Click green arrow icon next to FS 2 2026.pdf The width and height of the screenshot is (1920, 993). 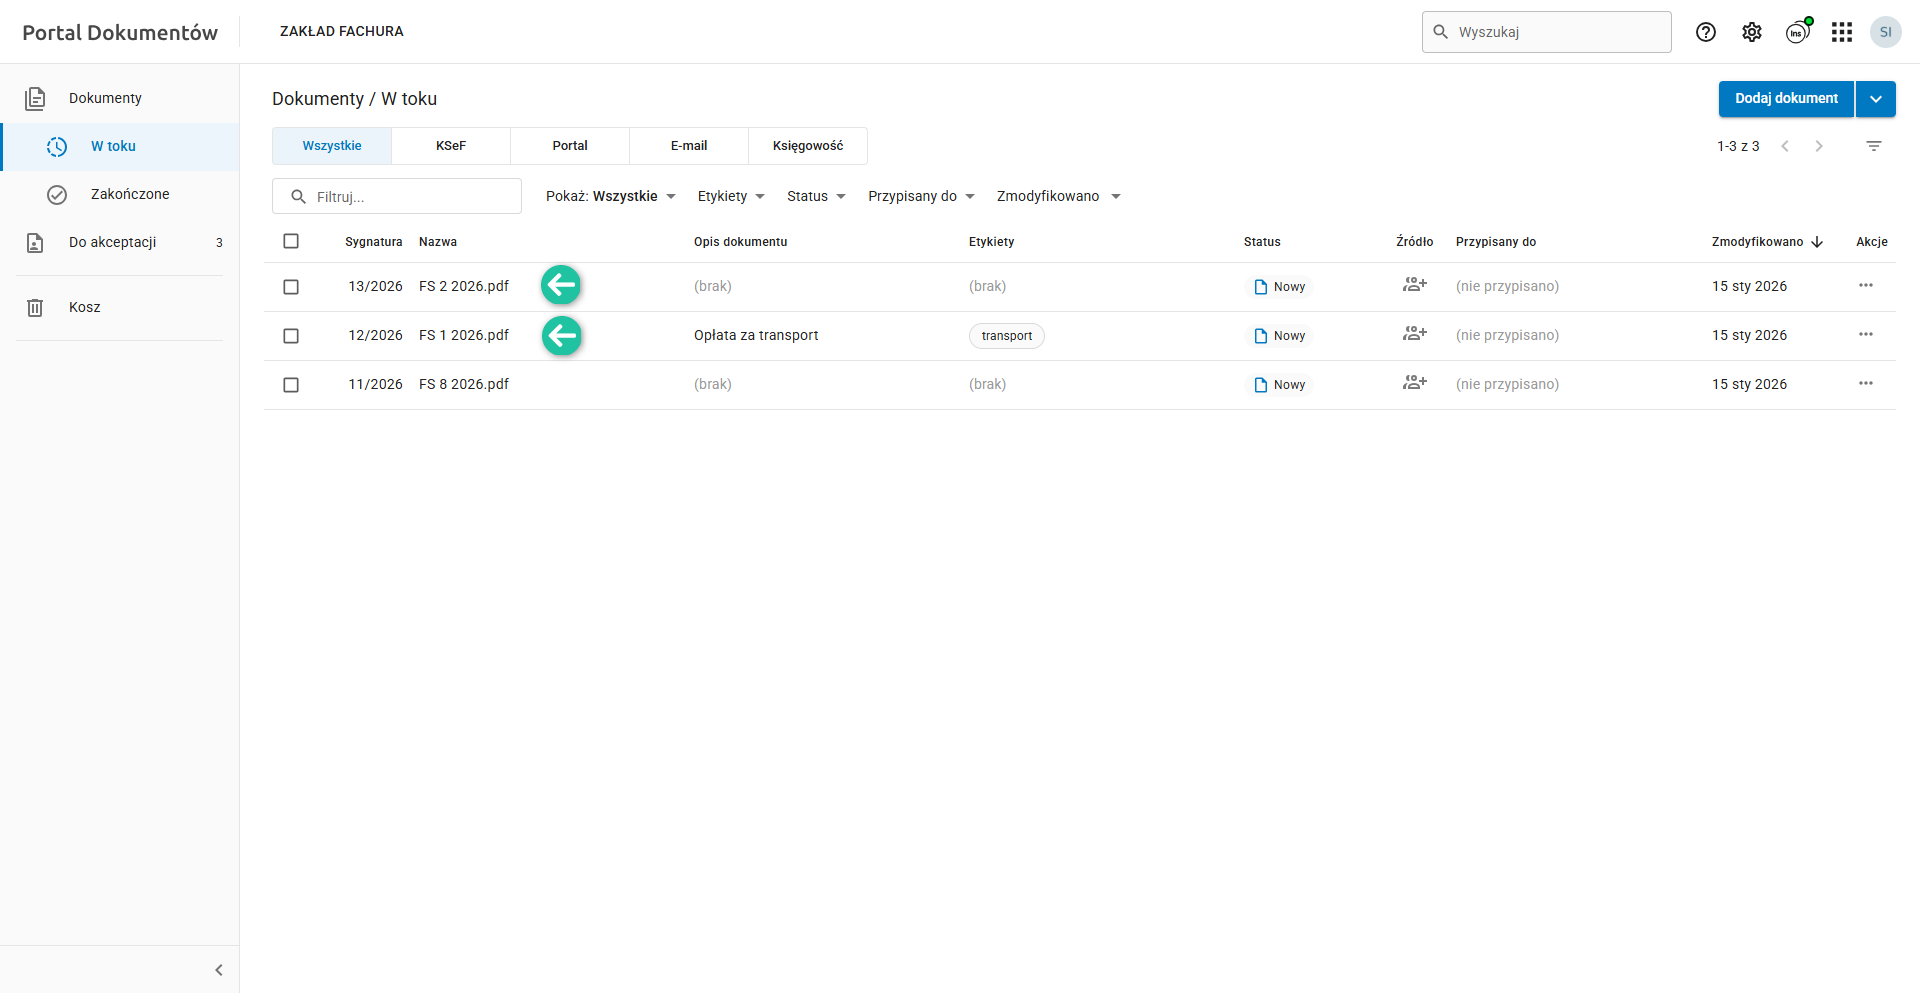point(561,286)
